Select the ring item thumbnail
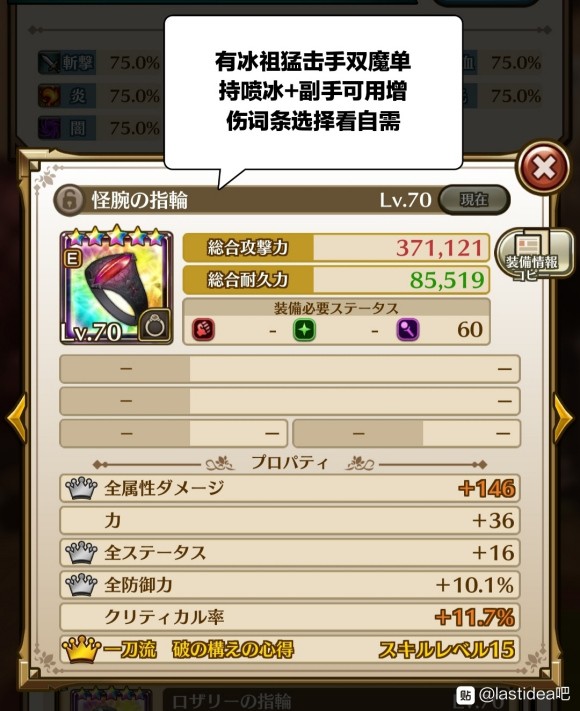580x711 pixels. coord(117,287)
